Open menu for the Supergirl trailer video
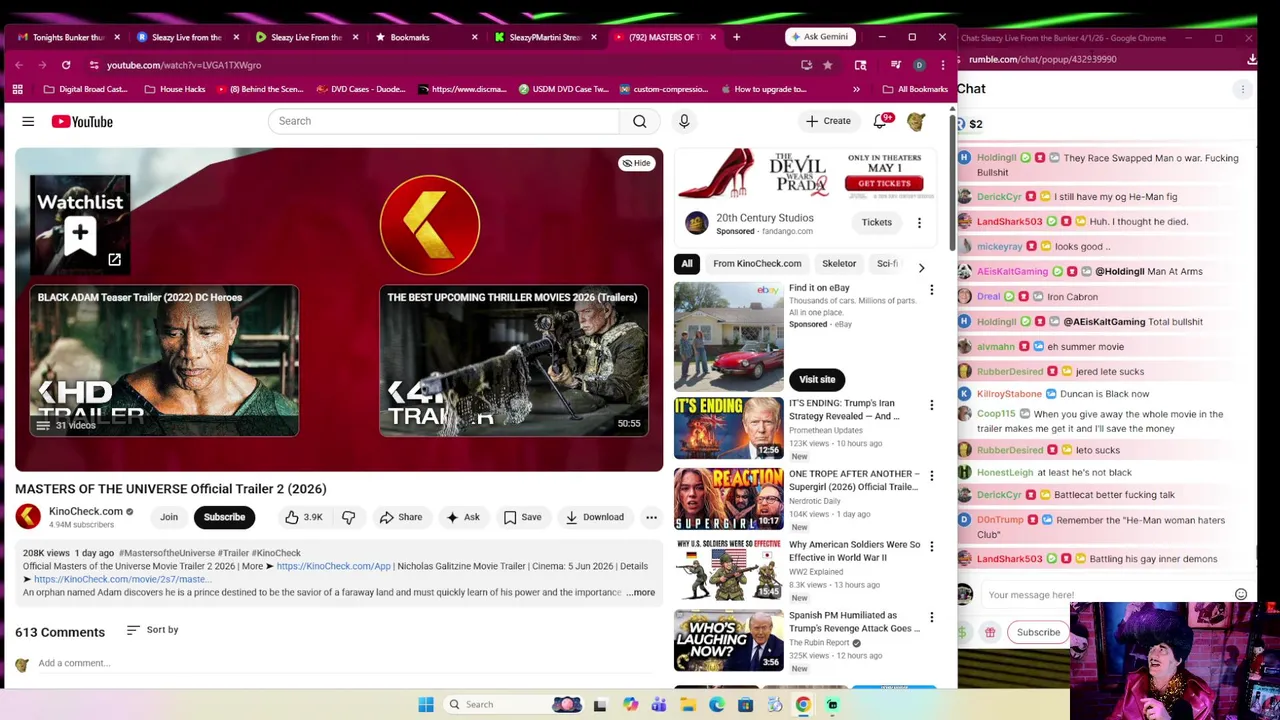This screenshot has width=1280, height=720. click(x=931, y=477)
